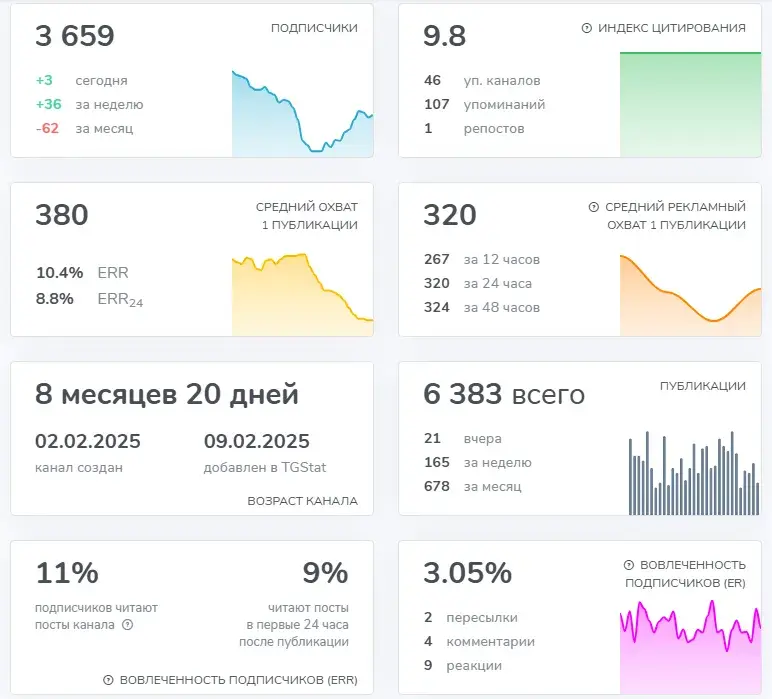Screen dimensions: 772x699
Task: Click engagement rate value 3.05%
Action: click(468, 572)
